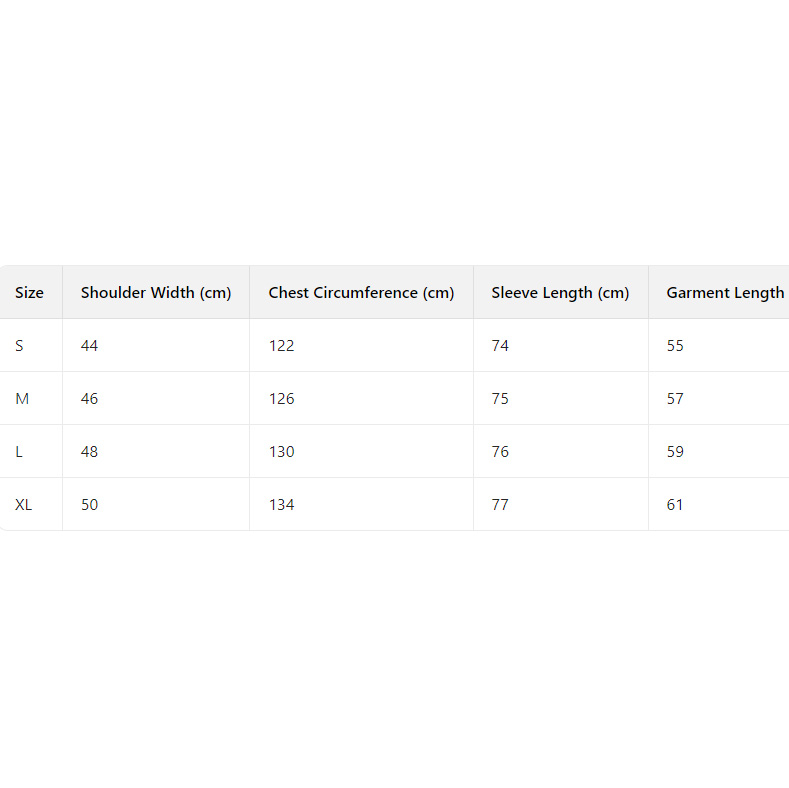Click garment length value 55

click(675, 346)
